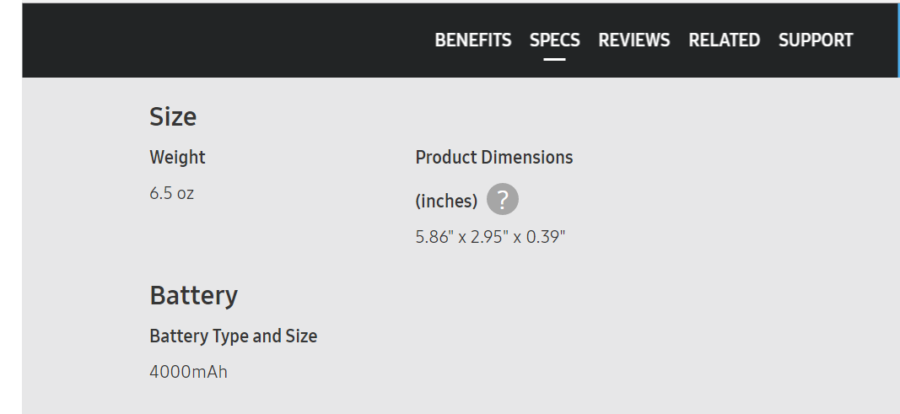Switch to the REVIEWS tab
Viewport: 900px width, 414px height.
click(634, 40)
